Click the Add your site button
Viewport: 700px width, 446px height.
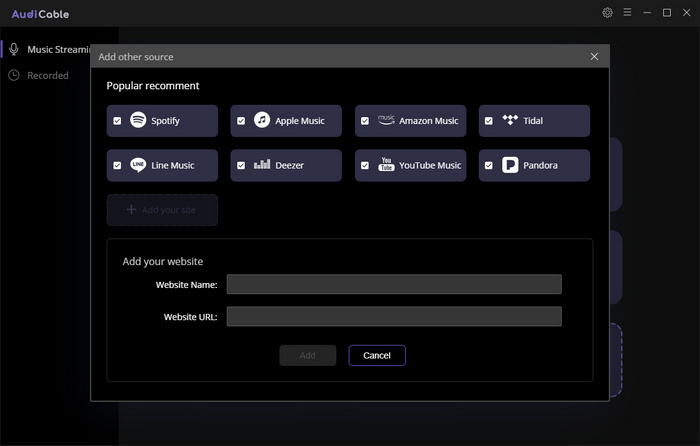coord(162,210)
